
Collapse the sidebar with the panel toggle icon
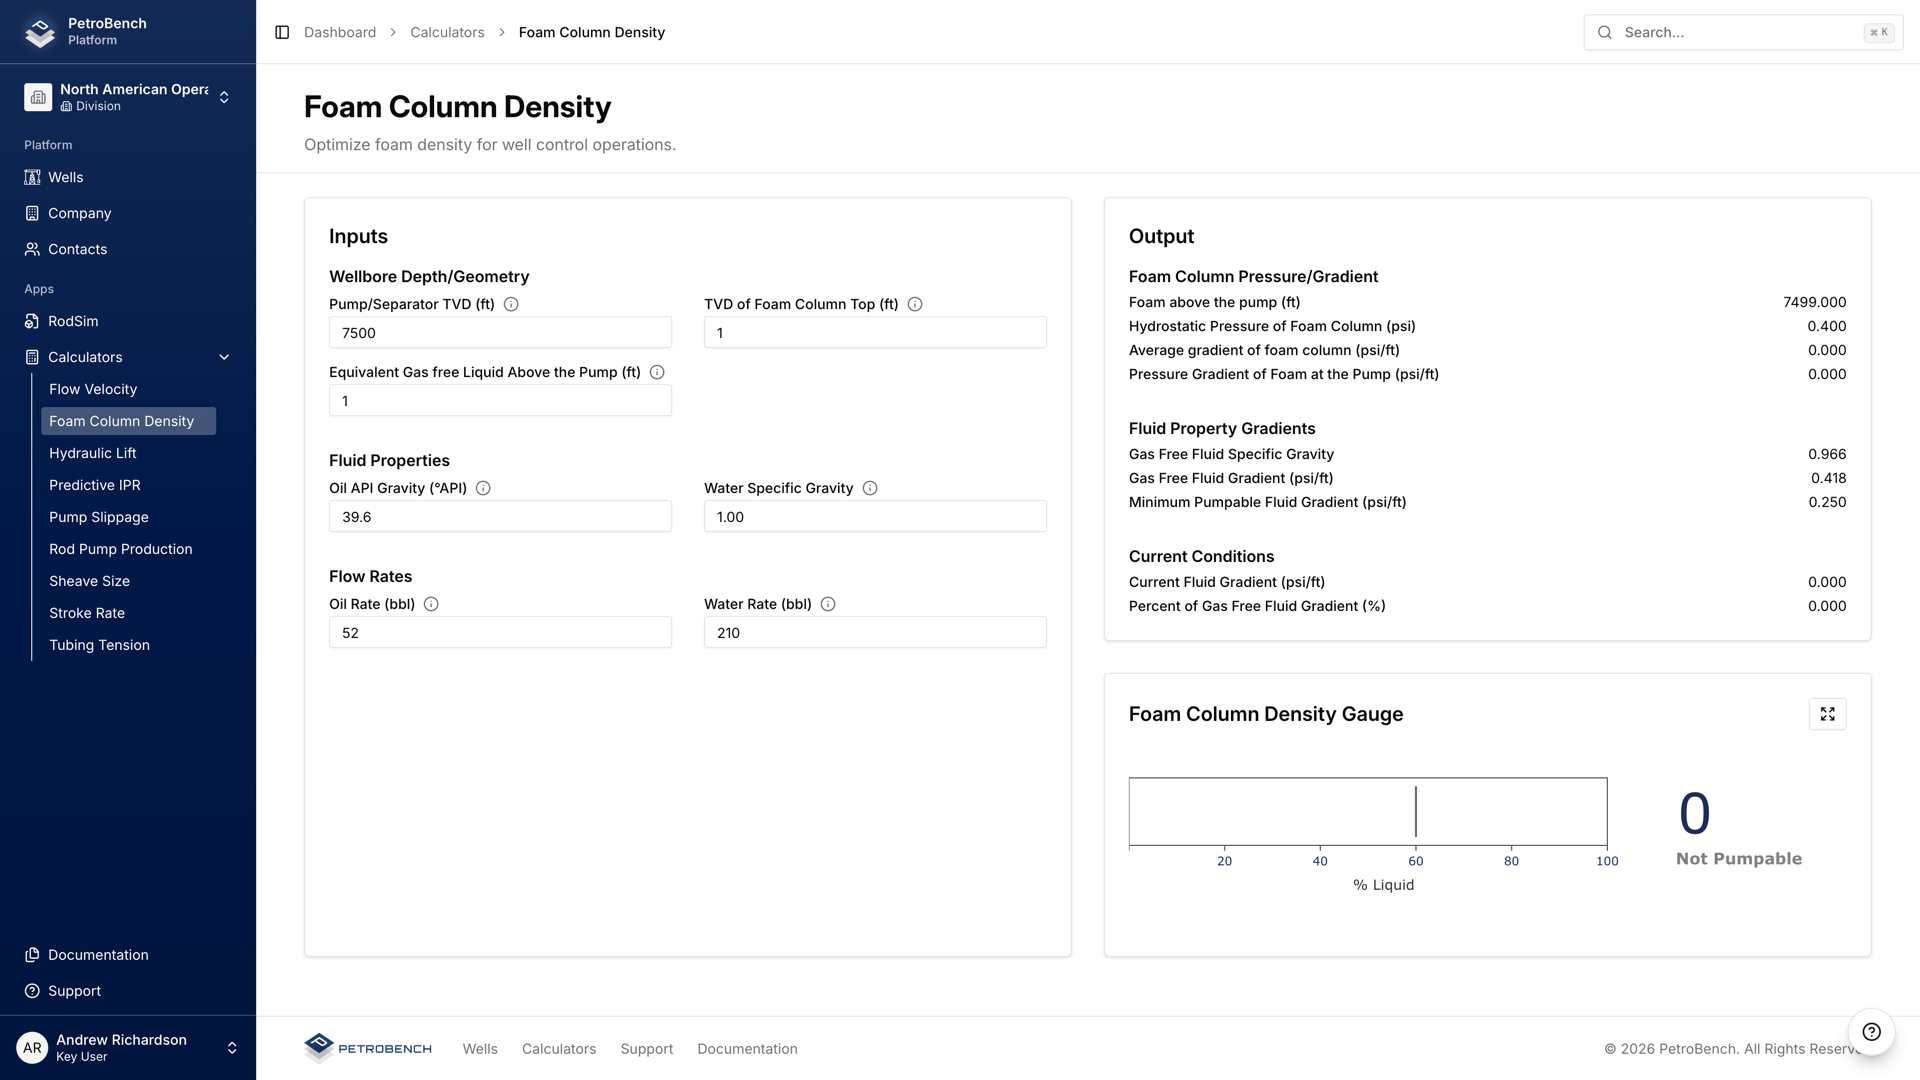(280, 32)
